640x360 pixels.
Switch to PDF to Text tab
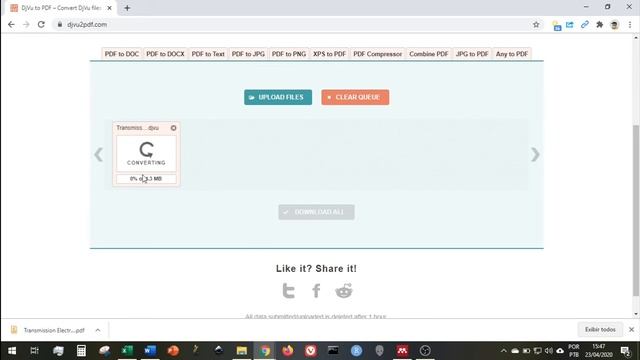pos(208,54)
